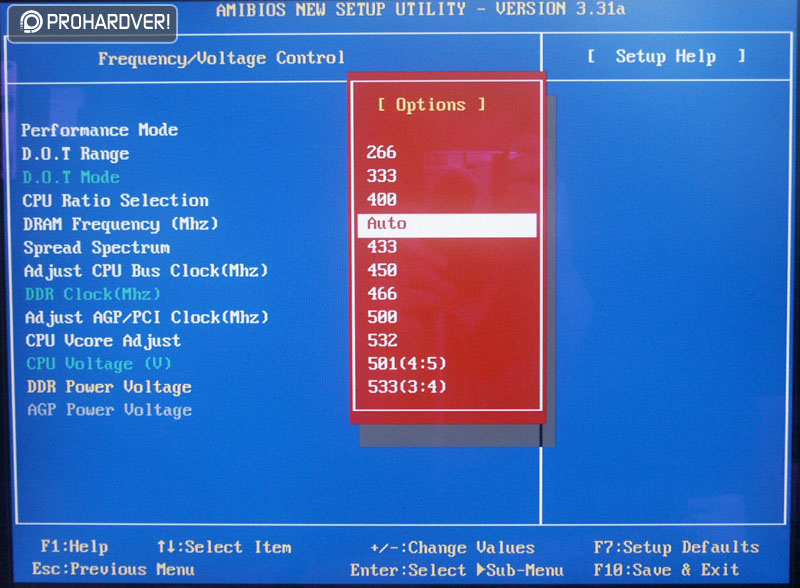Select Adjust AGP/PCI Clock(Mhz)
The width and height of the screenshot is (800, 588).
coord(147,317)
